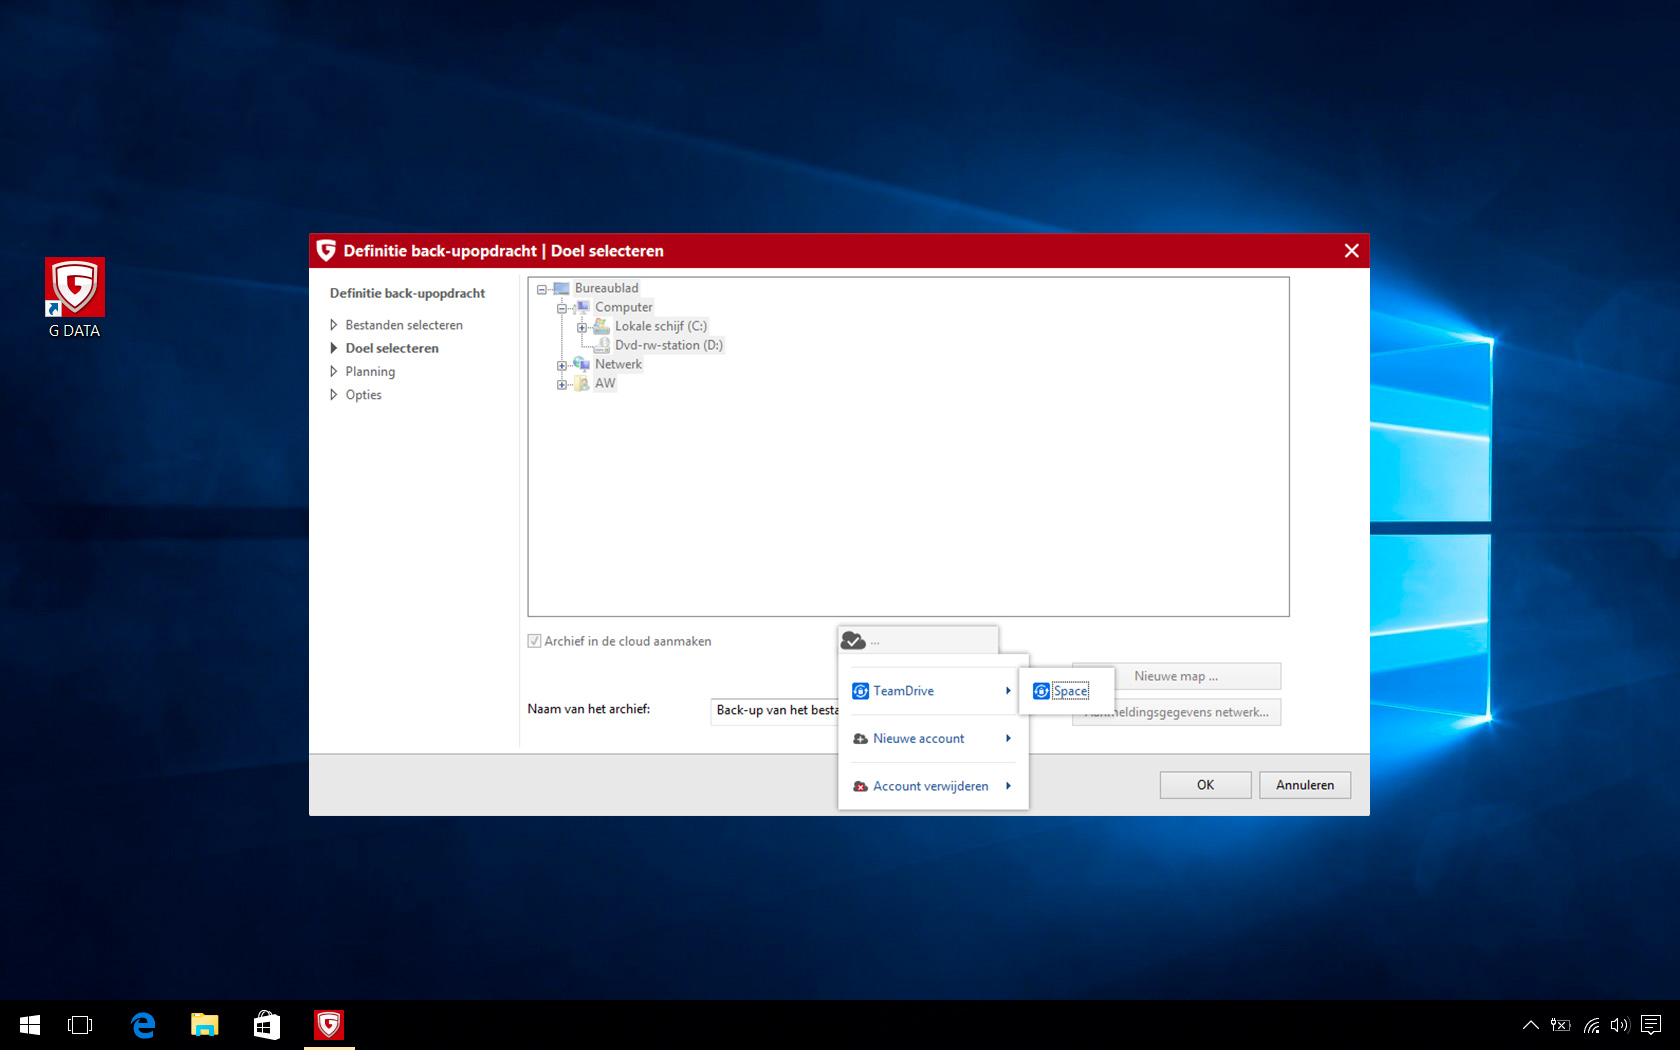Collapse the Computer tree node
1680x1050 pixels.
point(562,308)
